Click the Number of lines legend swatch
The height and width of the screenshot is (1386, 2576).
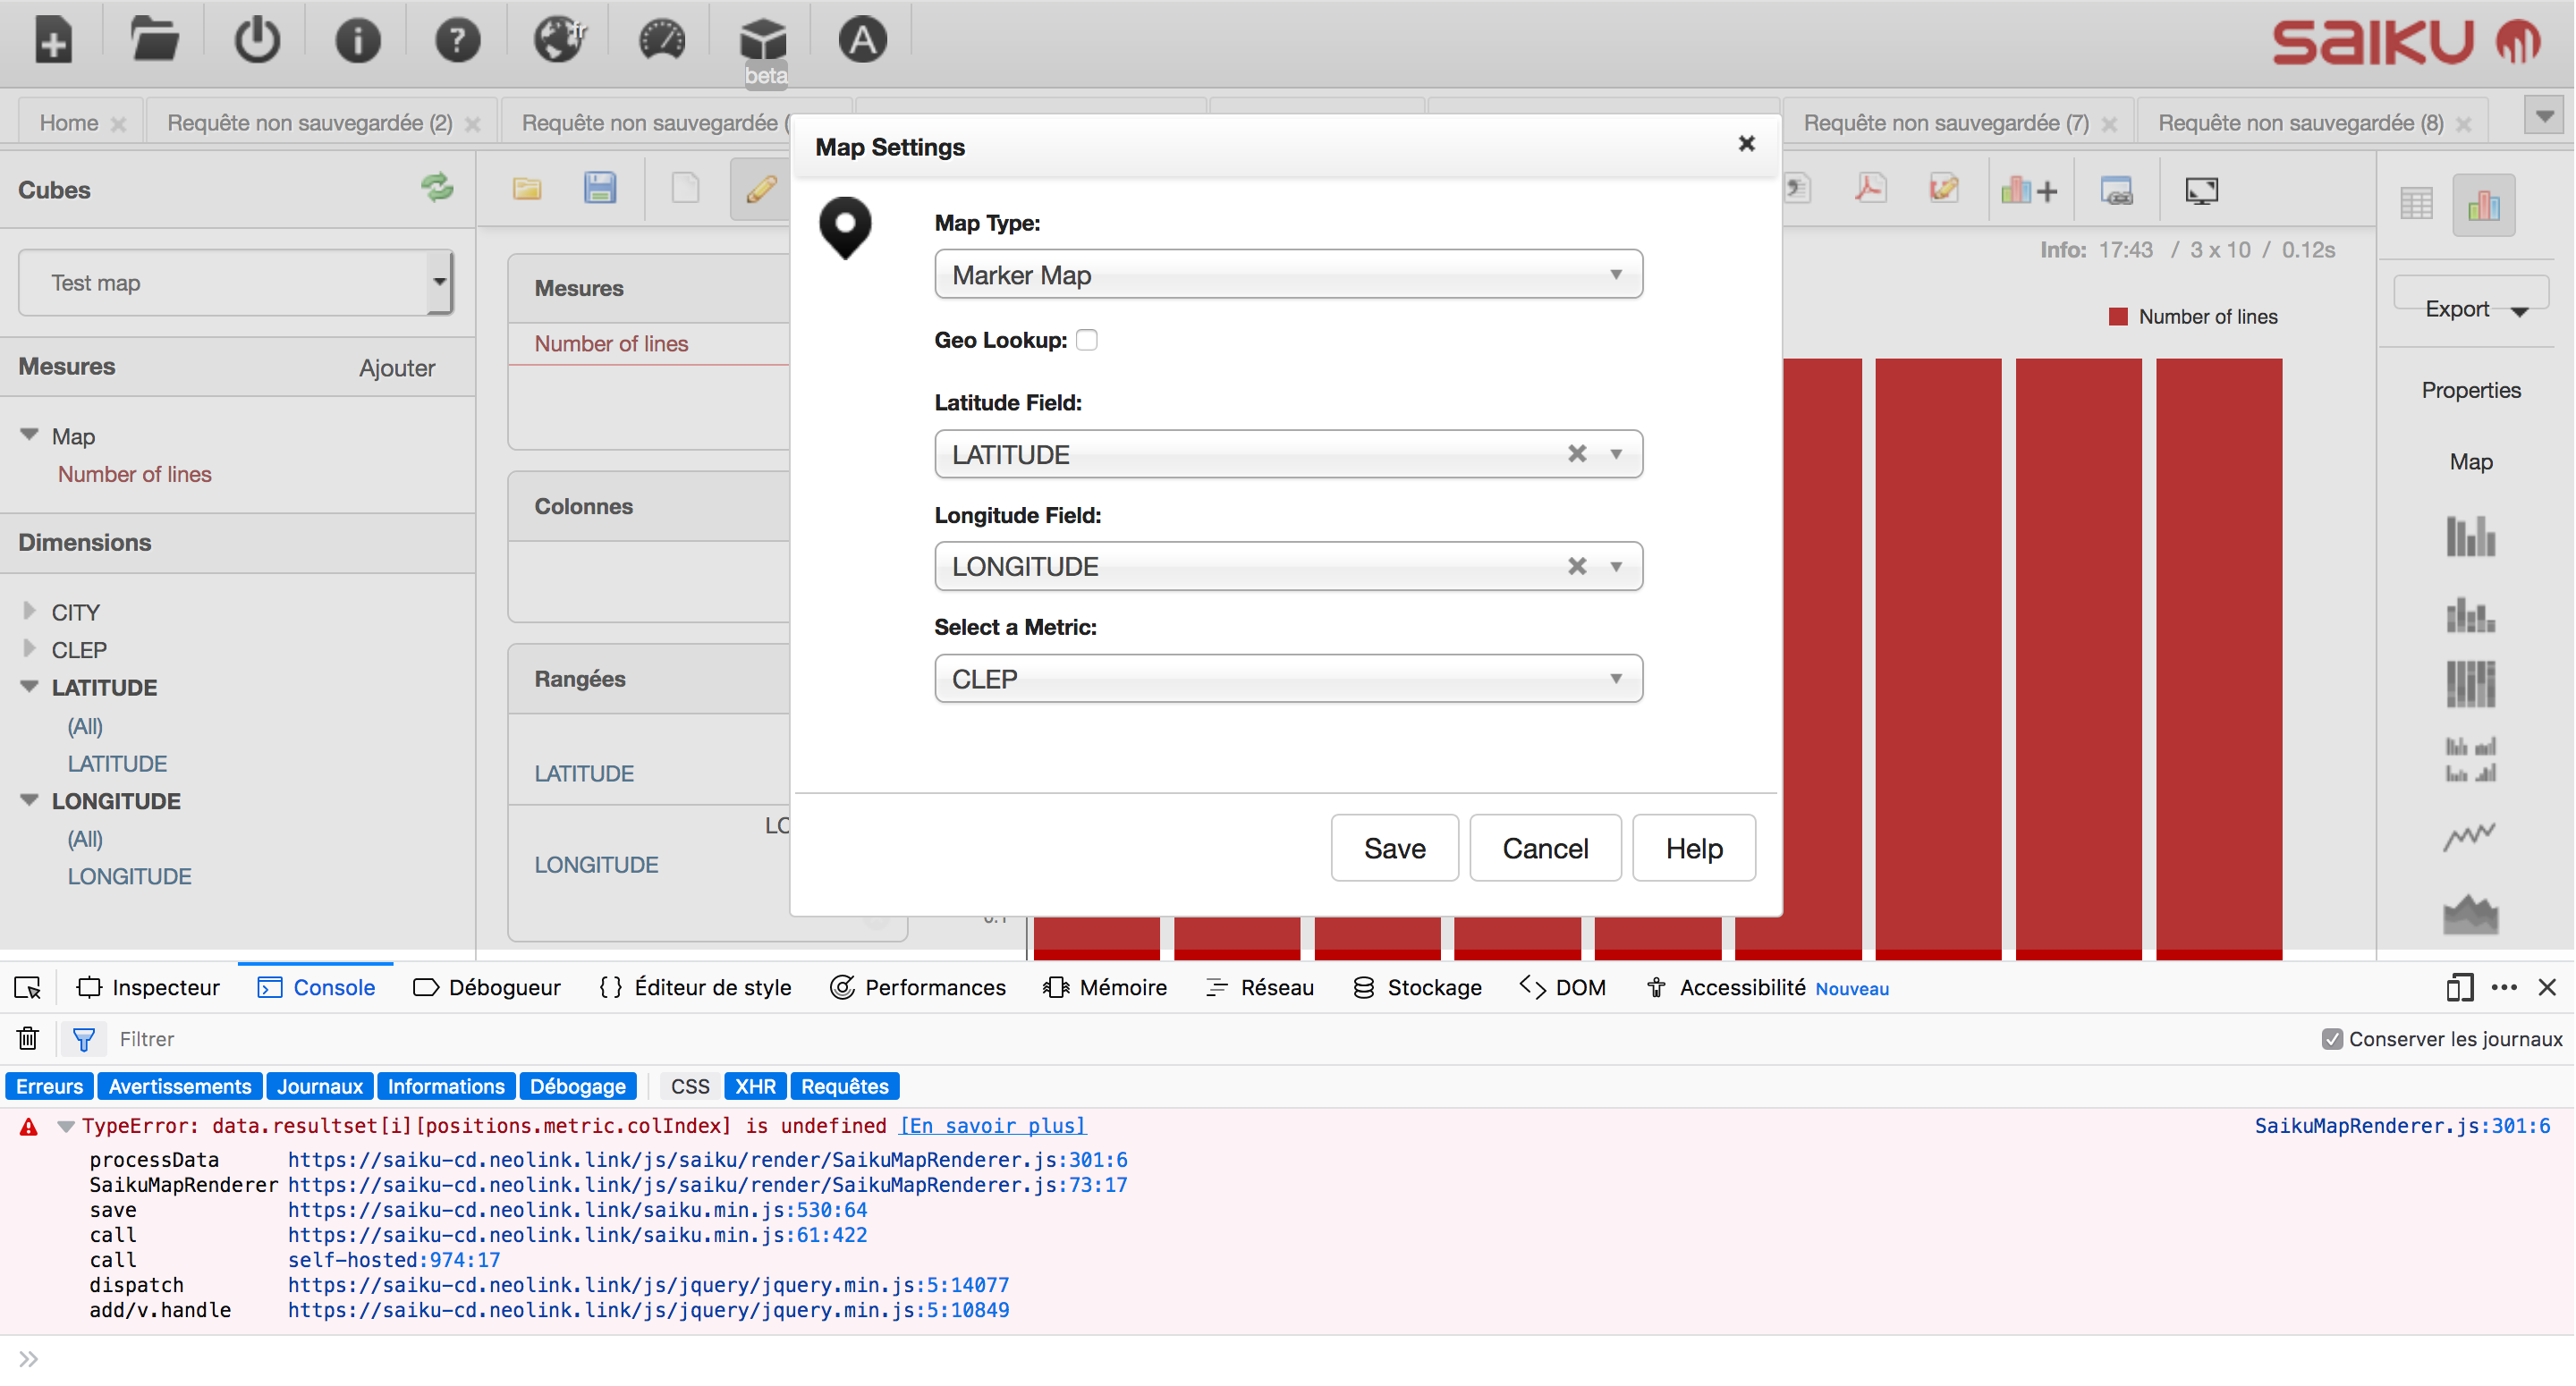[x=2119, y=316]
